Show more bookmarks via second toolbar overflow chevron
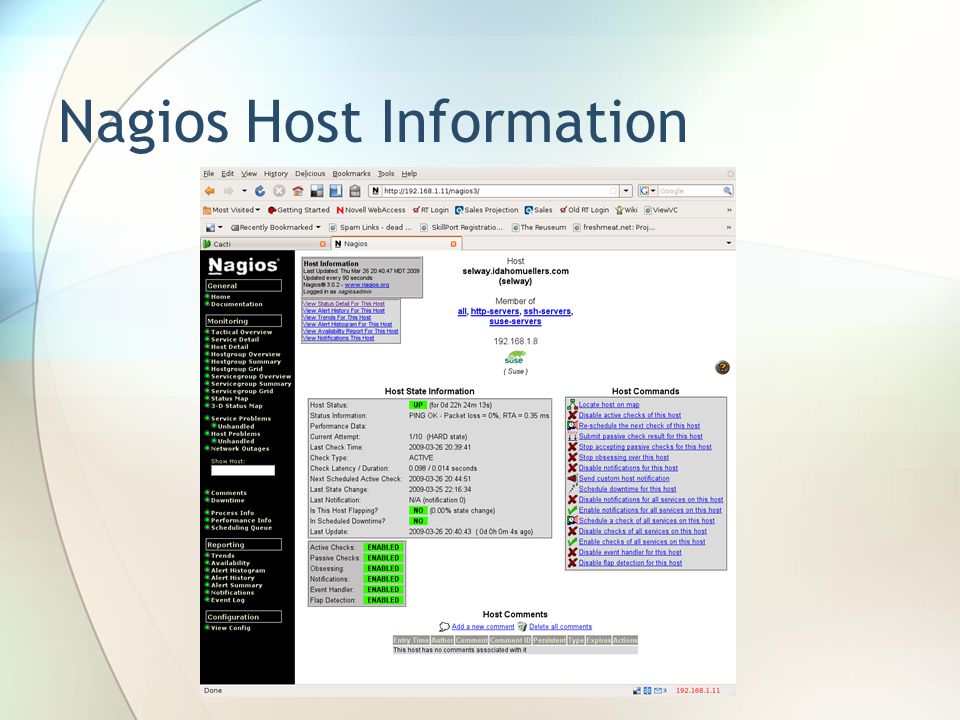Viewport: 960px width, 720px height. pos(729,227)
